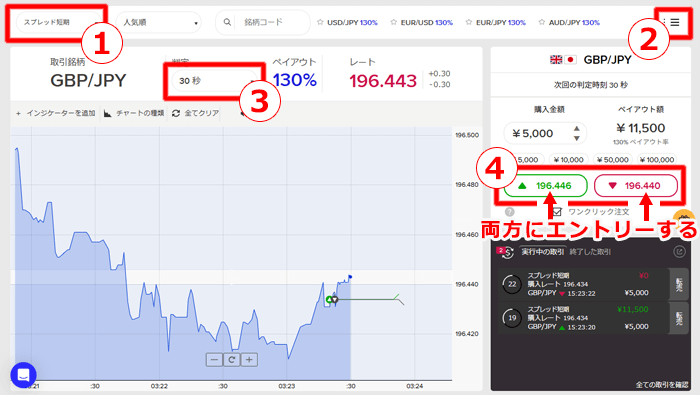Click the help question mark icon
This screenshot has width=700, height=395.
(509, 212)
